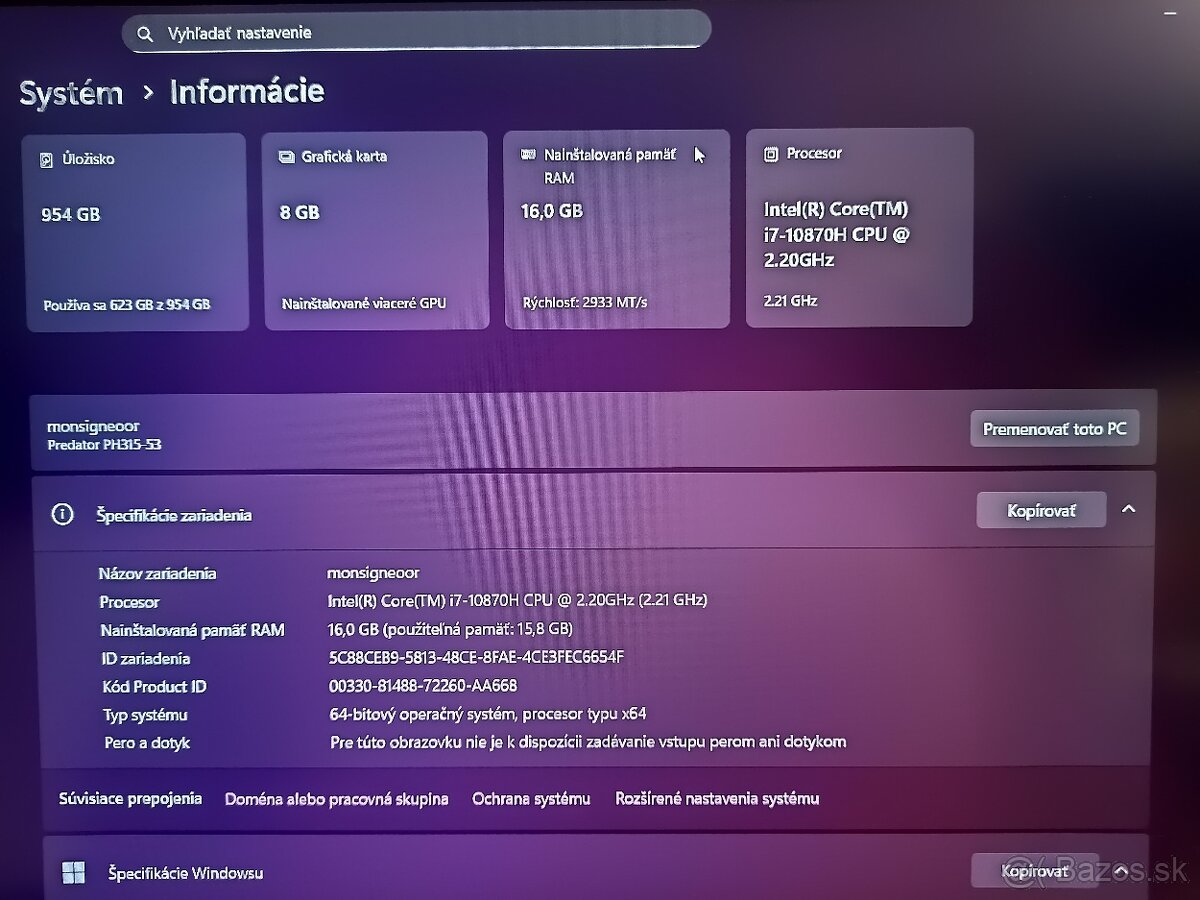Select the Systém breadcrumb item

click(x=70, y=93)
